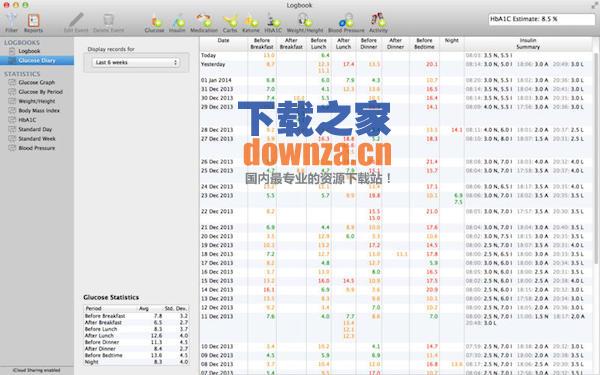This screenshot has height=375, width=600.
Task: Open the Filter toolbar icon
Action: coord(11,23)
